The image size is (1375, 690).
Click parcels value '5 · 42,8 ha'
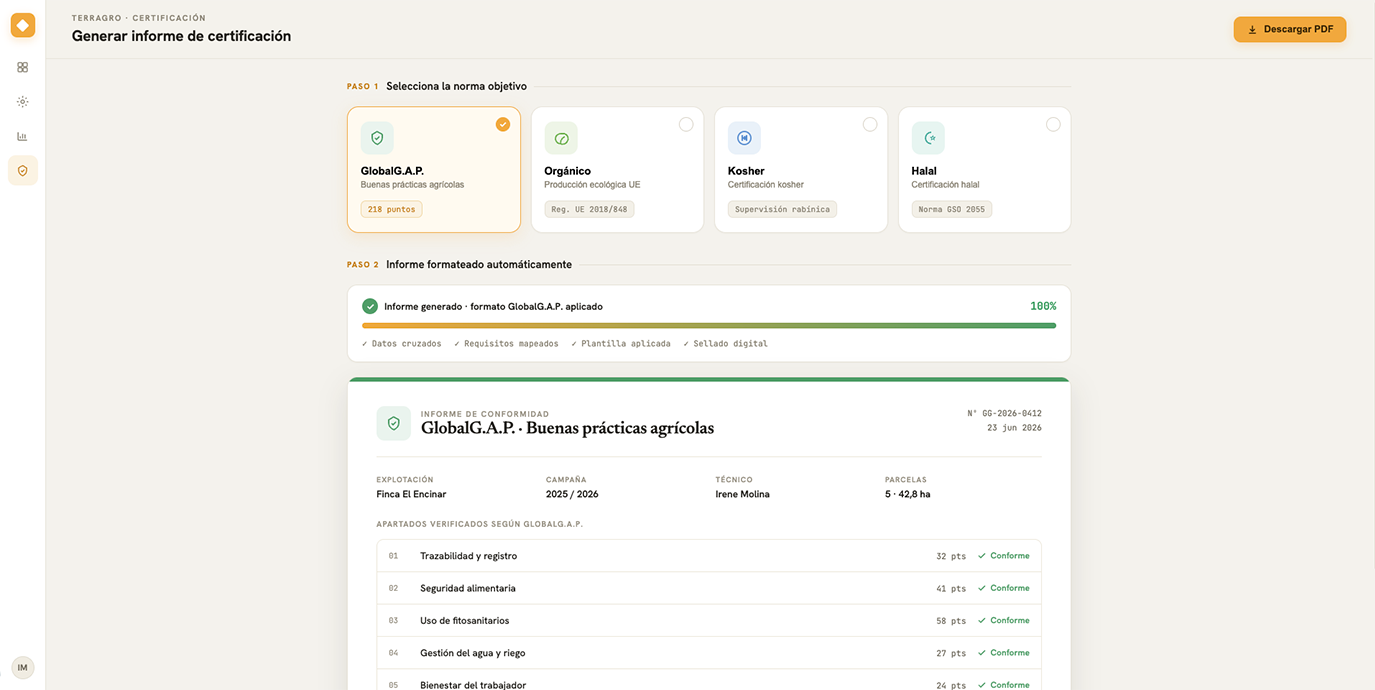908,494
